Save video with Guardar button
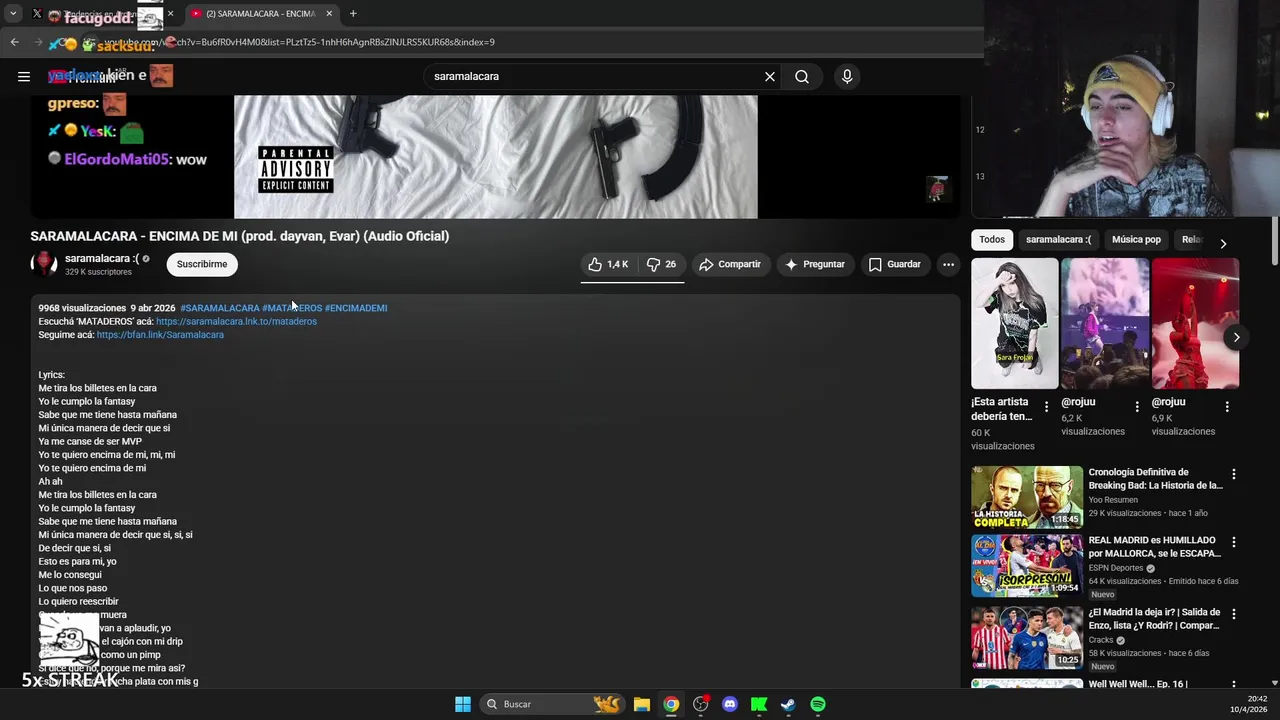1280x720 pixels. [x=894, y=264]
